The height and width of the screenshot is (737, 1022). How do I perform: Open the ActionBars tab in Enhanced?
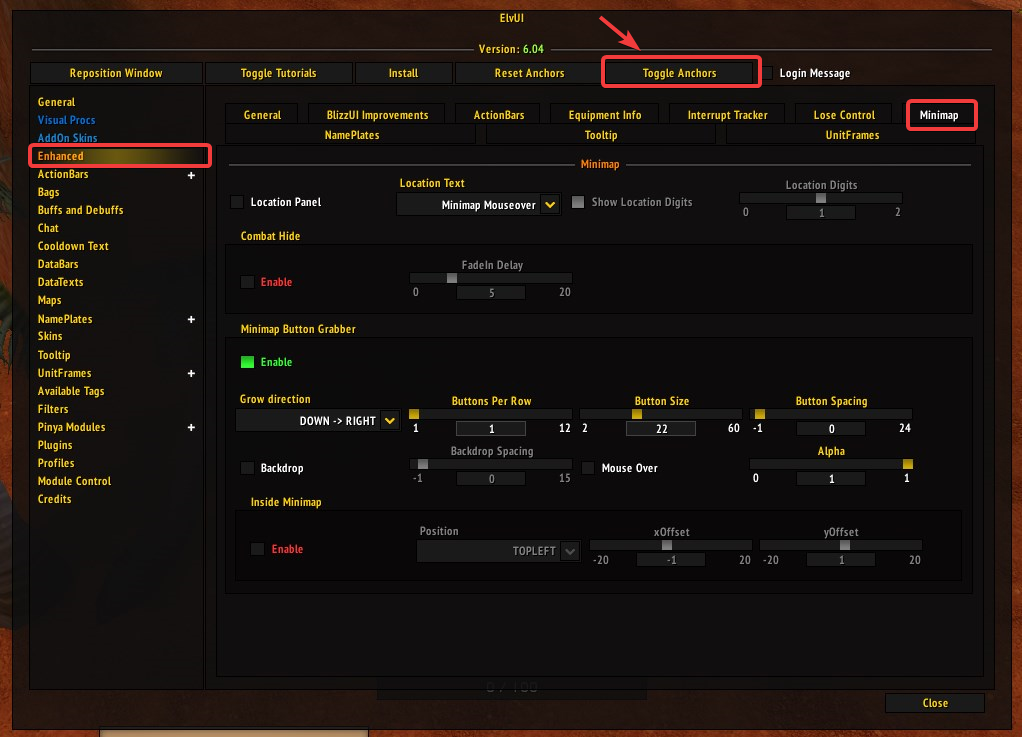pyautogui.click(x=499, y=115)
